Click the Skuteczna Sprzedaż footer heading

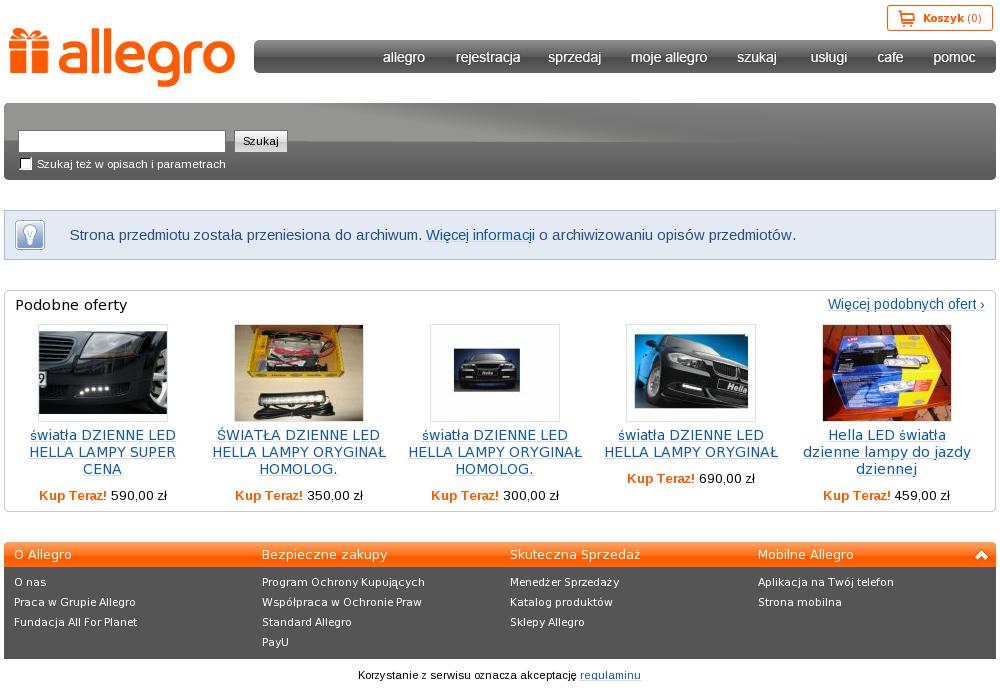click(x=575, y=555)
